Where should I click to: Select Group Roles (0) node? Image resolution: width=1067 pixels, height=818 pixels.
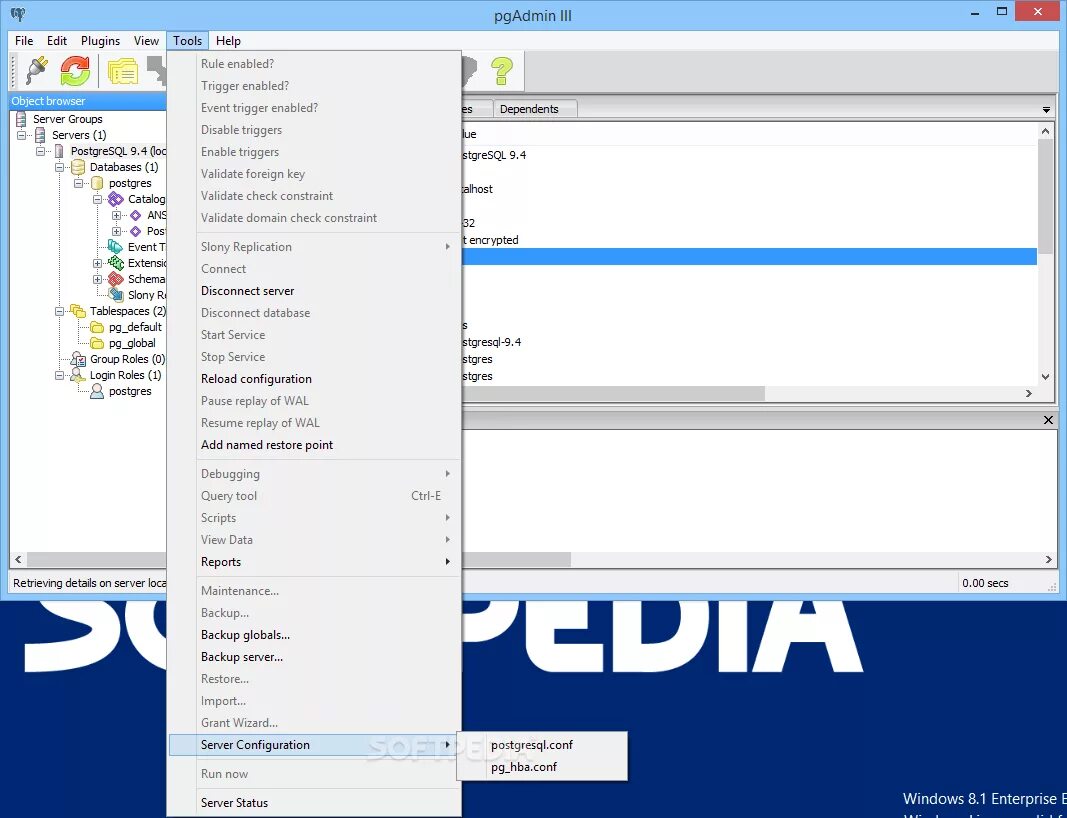127,359
